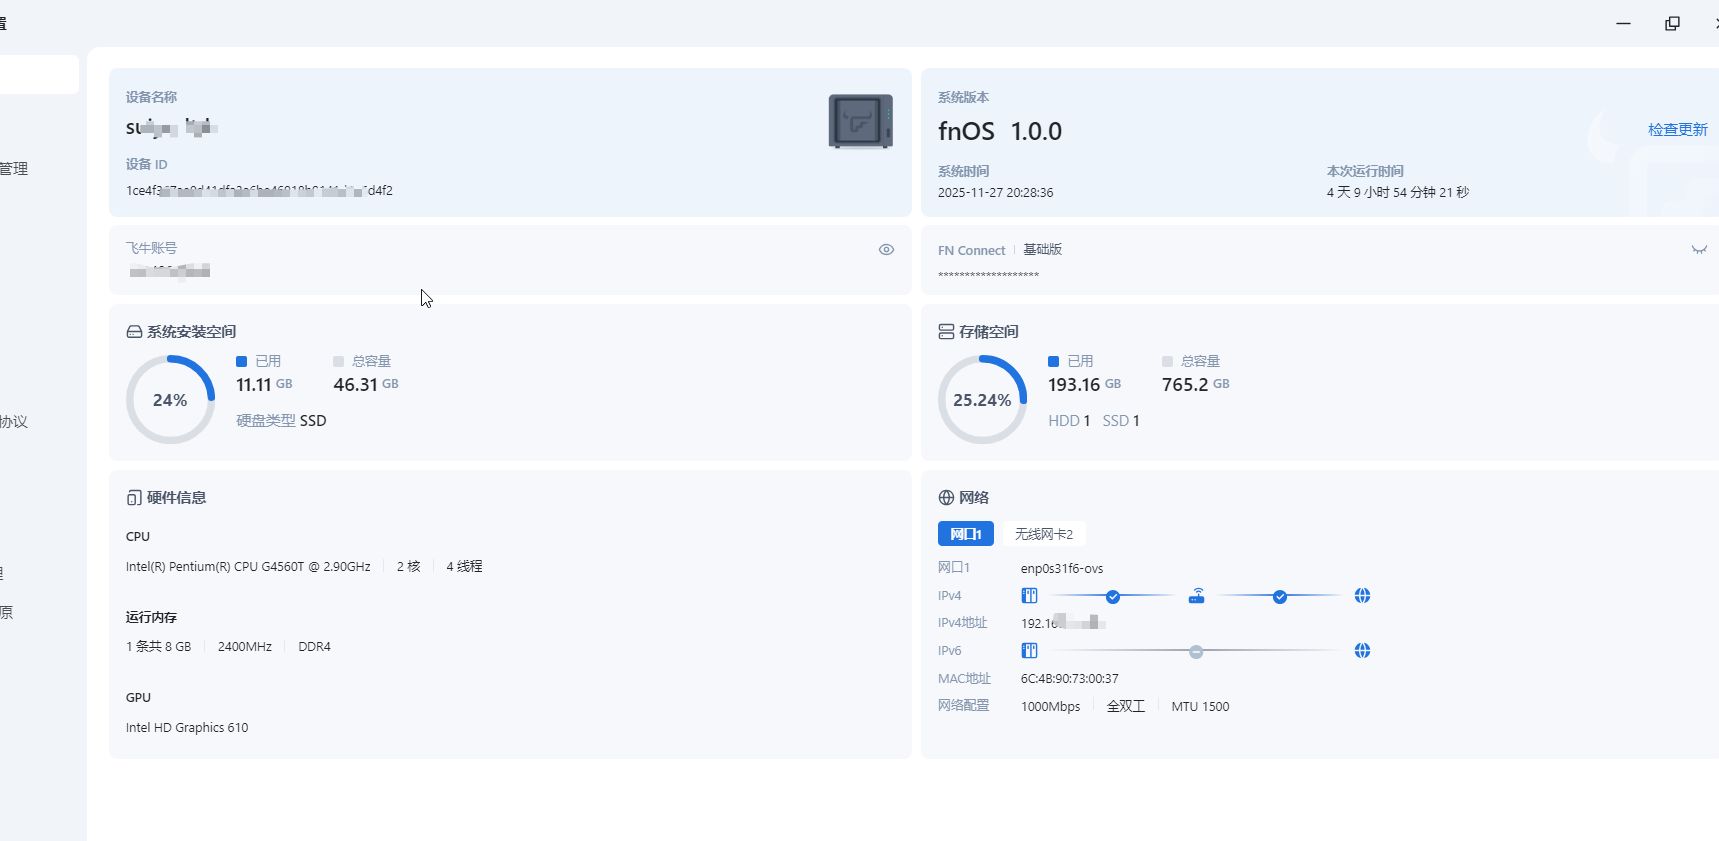Click the internet globe icon in the IPv4 row

1362,596
